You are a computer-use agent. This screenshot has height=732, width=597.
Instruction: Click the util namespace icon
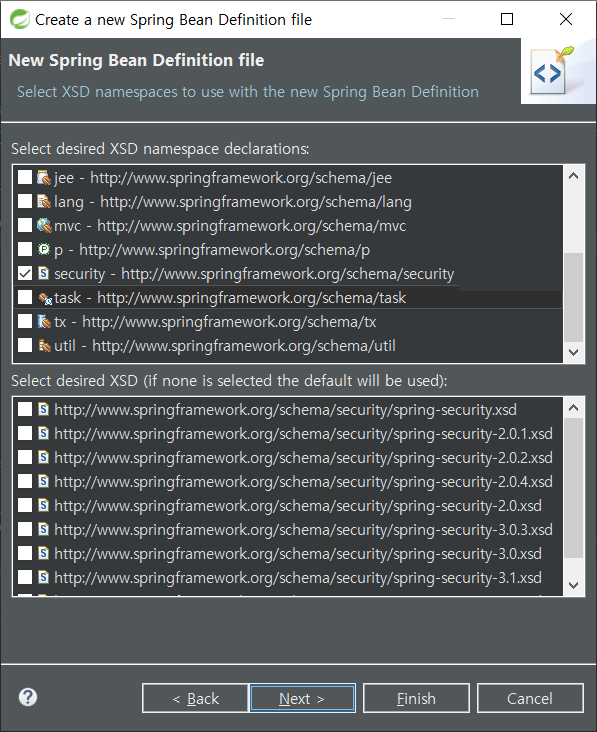tap(44, 346)
